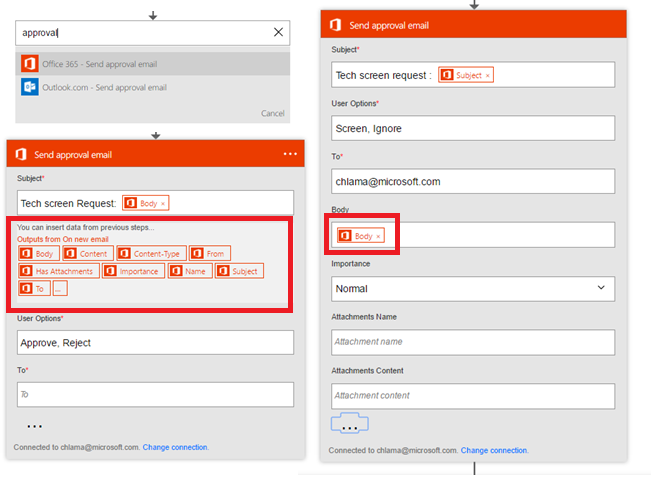Click the Attachments Name input field

coord(473,342)
